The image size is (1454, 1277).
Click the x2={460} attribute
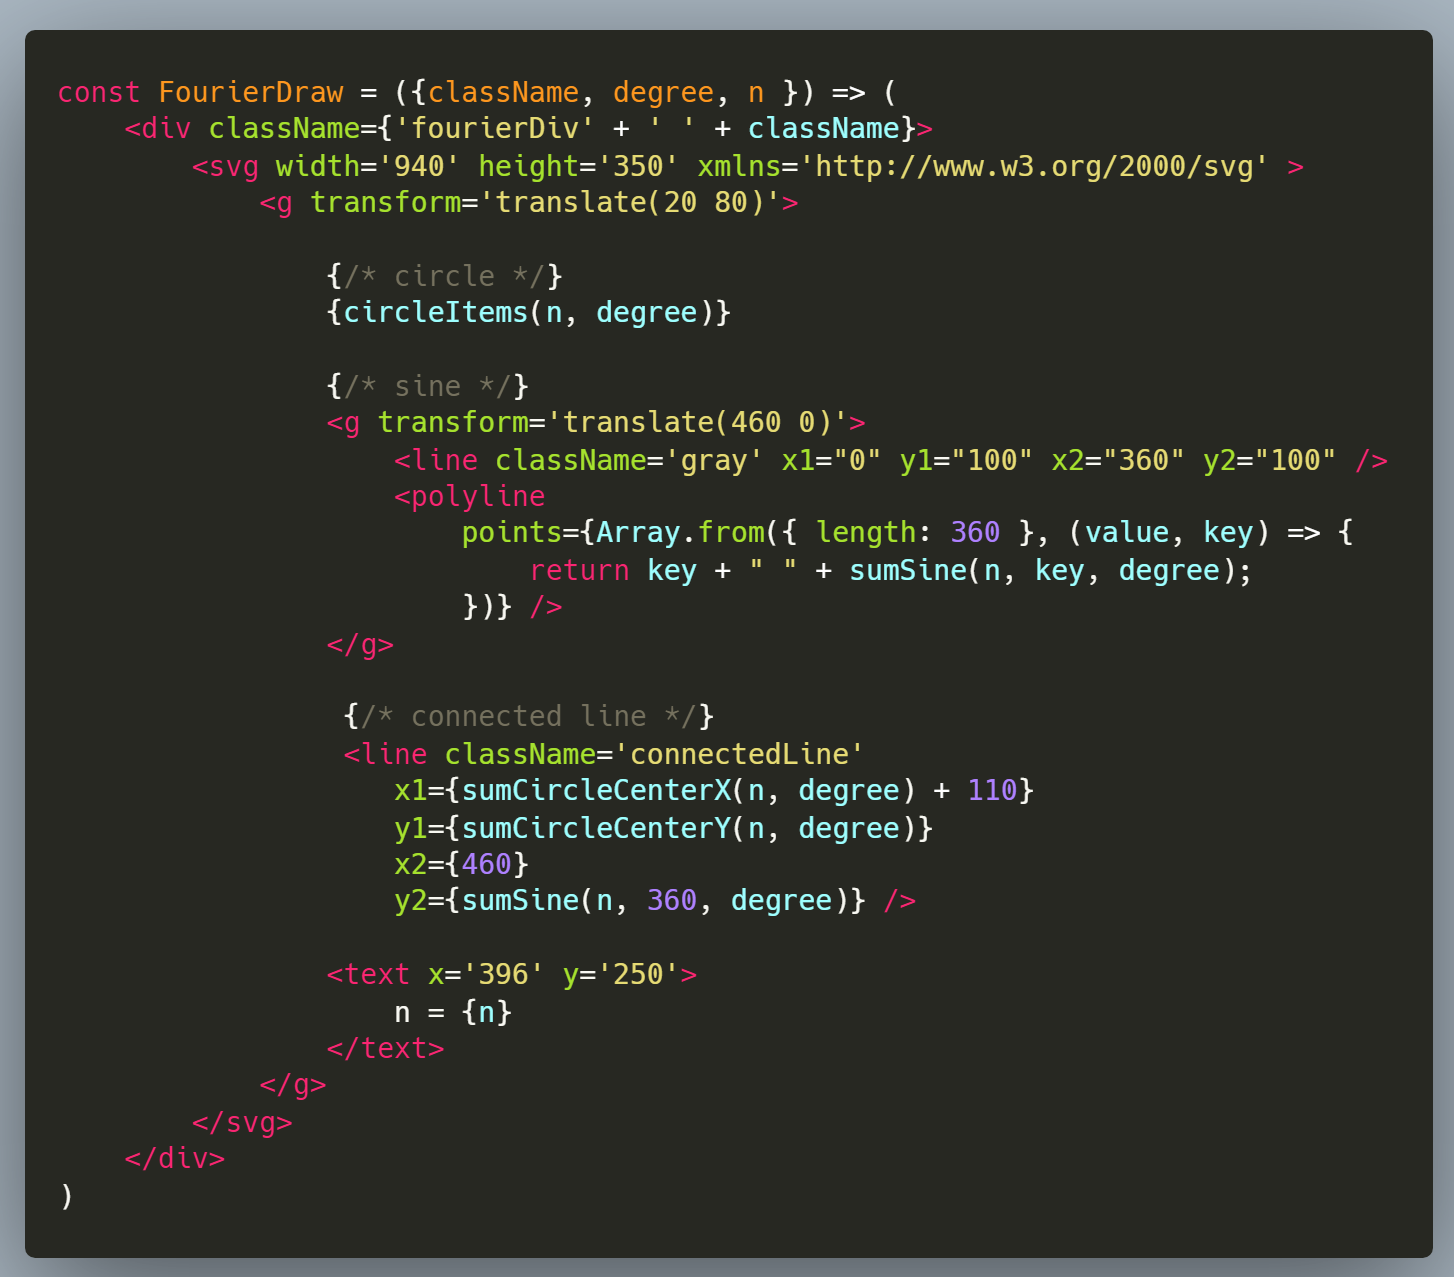461,864
